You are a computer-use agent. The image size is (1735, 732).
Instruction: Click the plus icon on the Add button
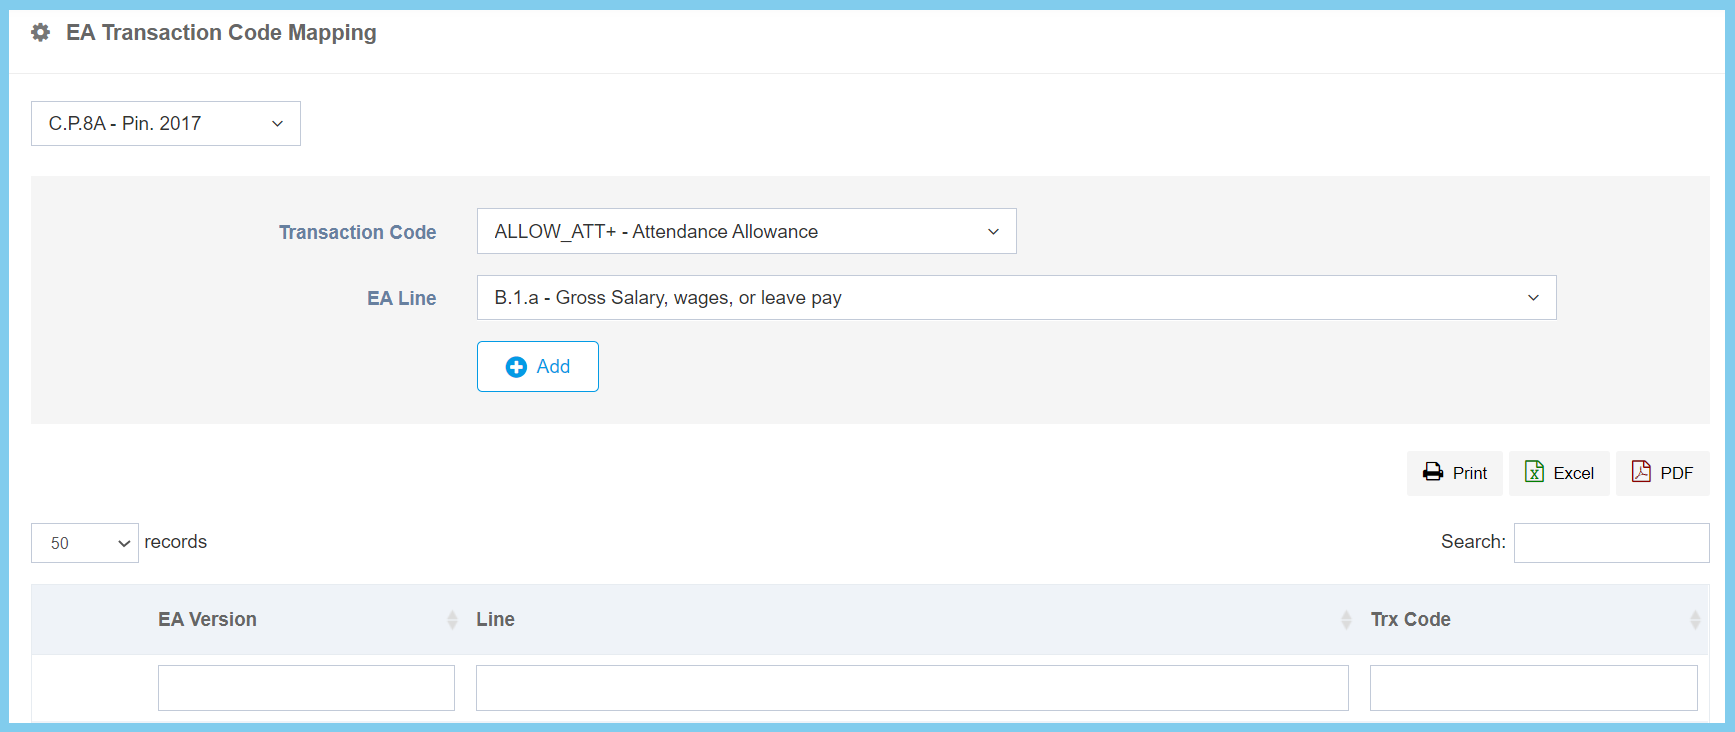pos(516,367)
